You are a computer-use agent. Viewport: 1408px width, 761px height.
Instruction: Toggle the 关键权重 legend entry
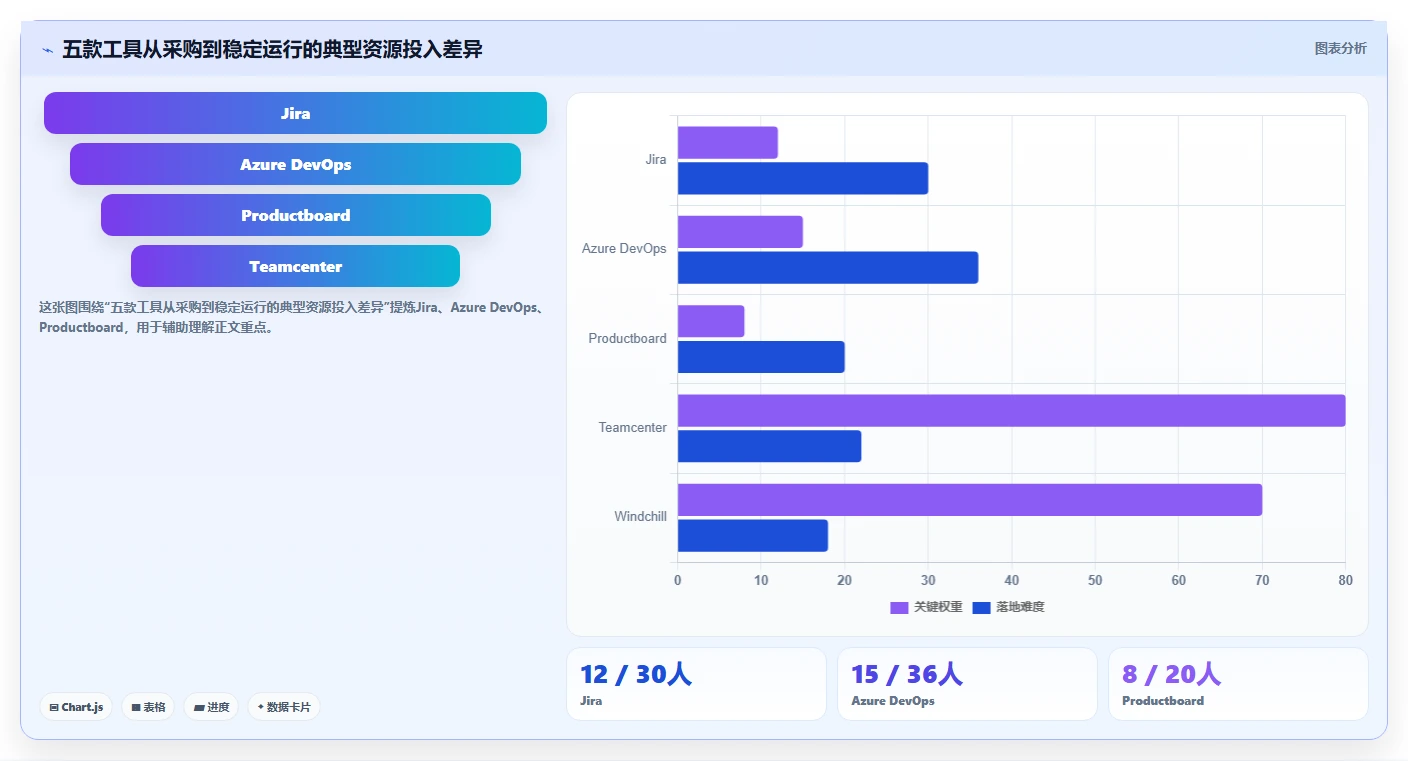927,607
